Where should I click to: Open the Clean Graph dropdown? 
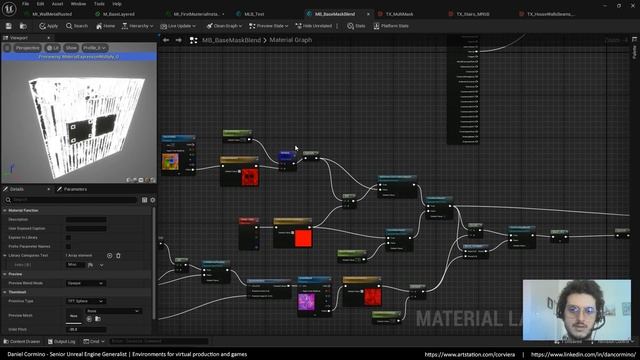[x=224, y=26]
